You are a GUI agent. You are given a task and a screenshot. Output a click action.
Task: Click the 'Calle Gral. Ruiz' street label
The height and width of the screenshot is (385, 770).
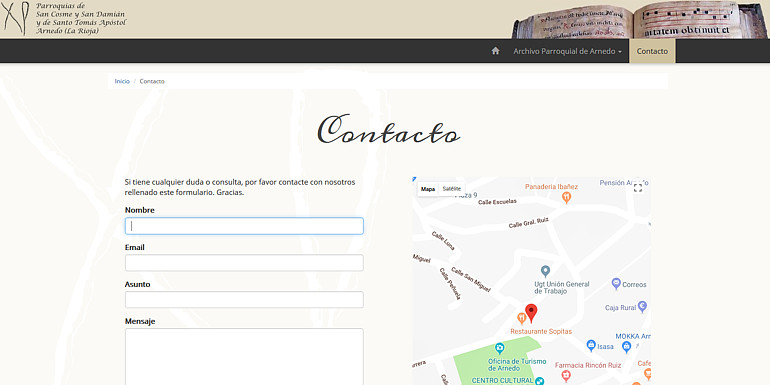tap(528, 222)
